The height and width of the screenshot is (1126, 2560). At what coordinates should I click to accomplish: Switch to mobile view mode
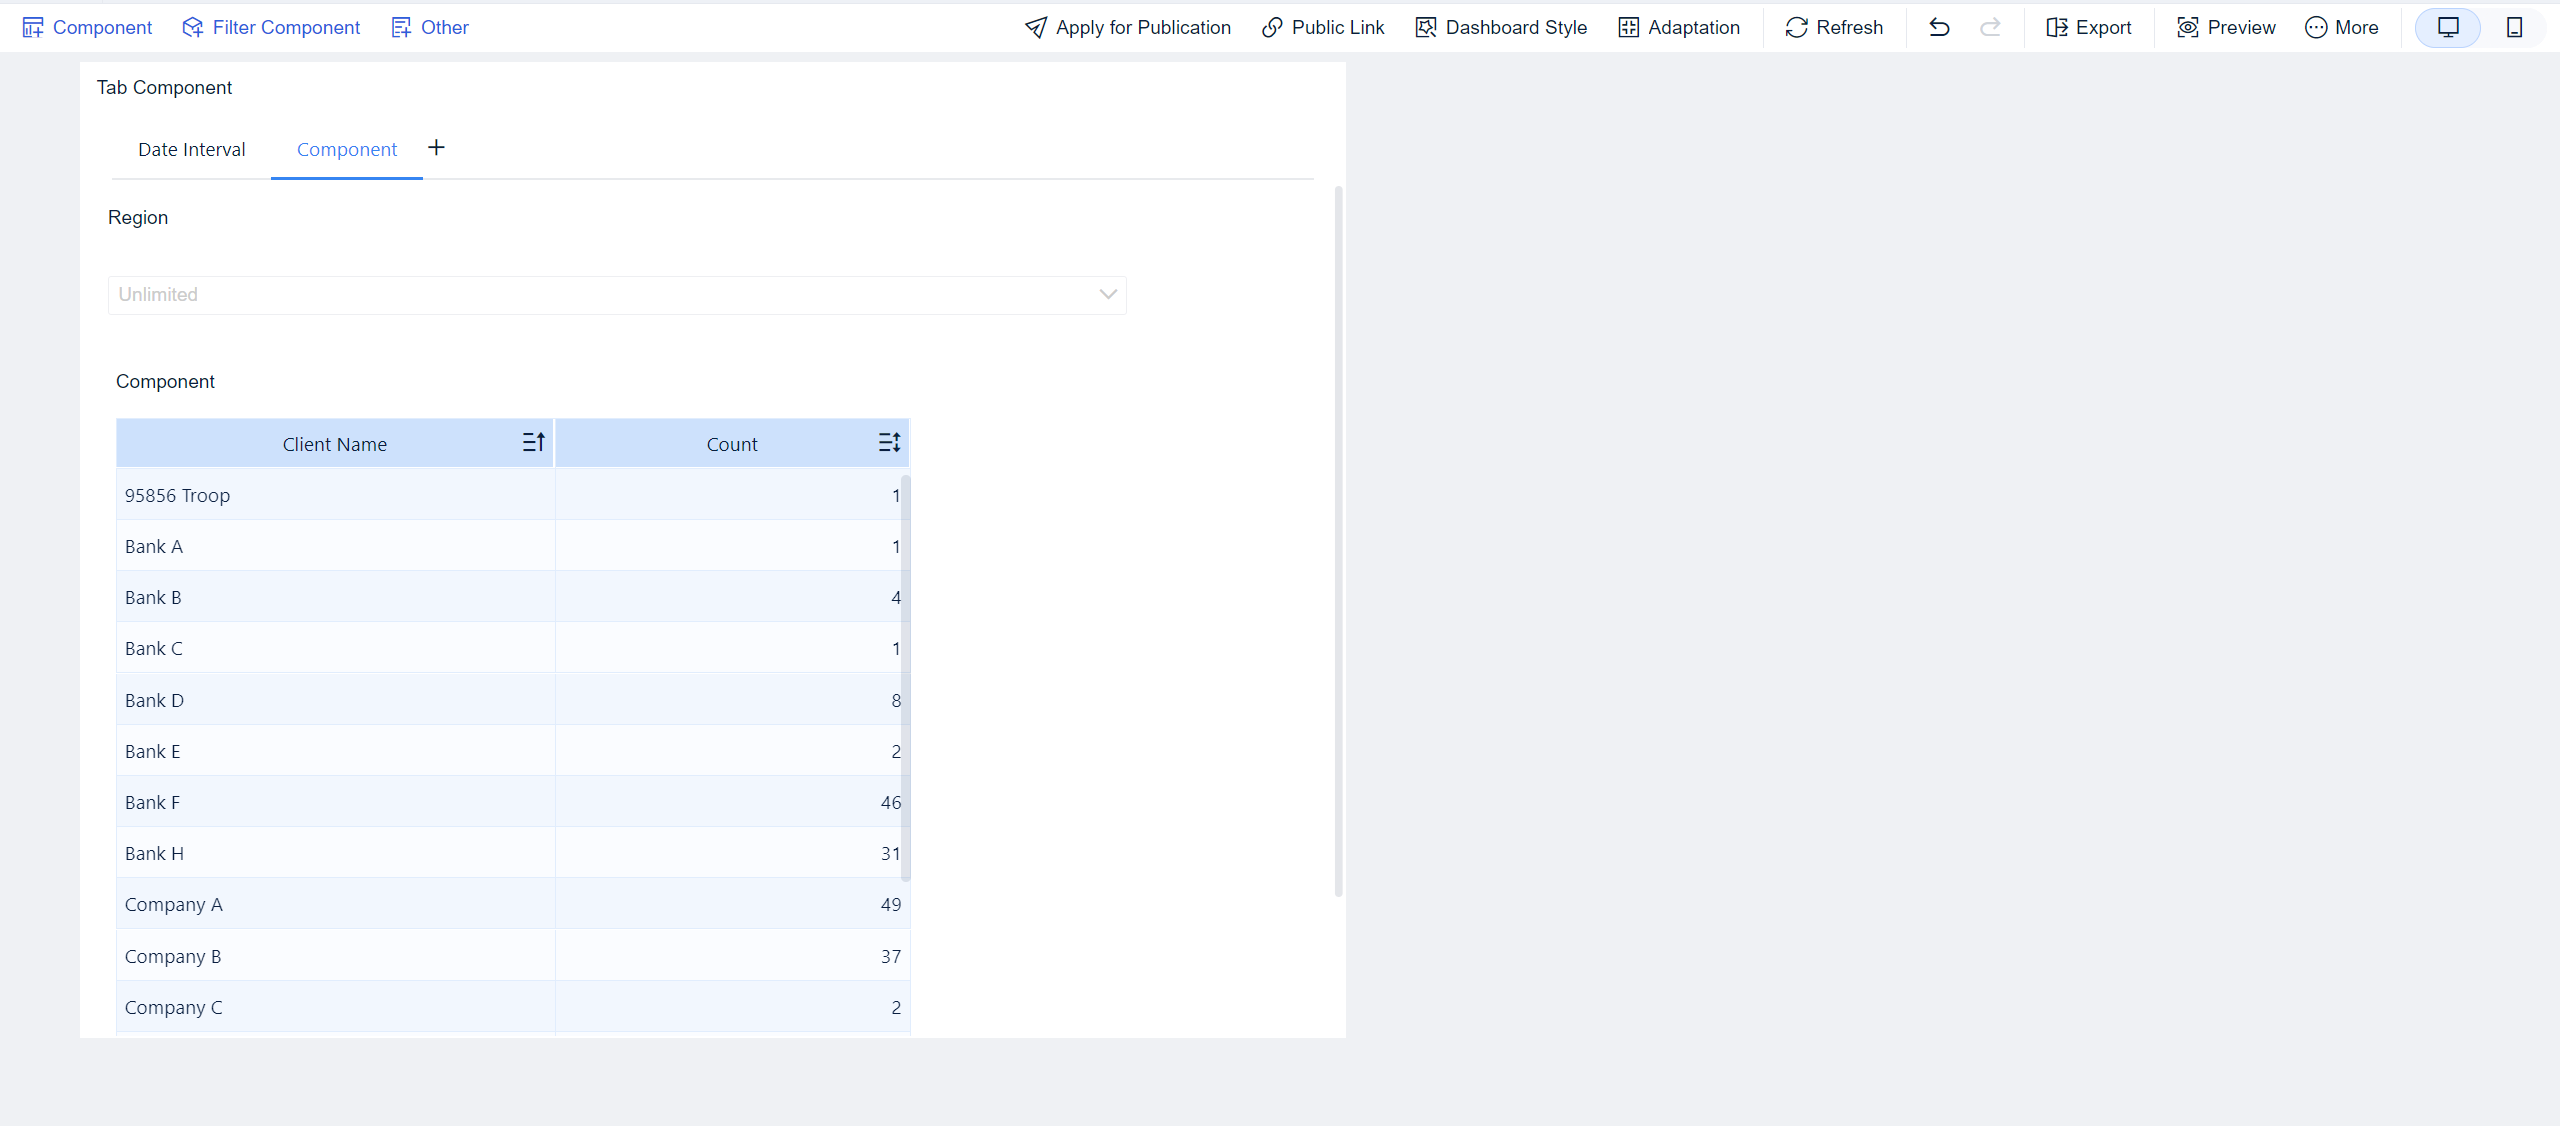pyautogui.click(x=2515, y=27)
